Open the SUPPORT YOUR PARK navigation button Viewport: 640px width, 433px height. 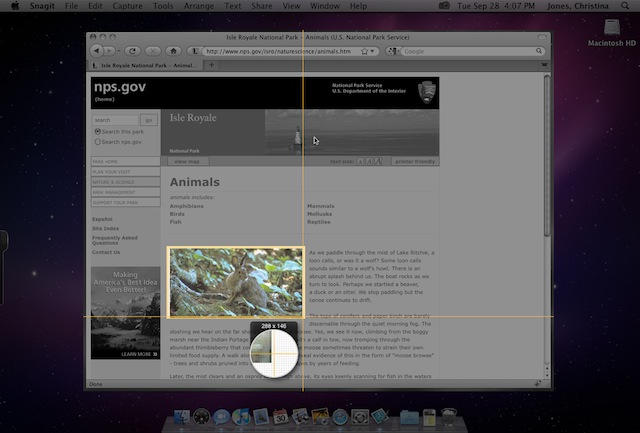tap(125, 202)
